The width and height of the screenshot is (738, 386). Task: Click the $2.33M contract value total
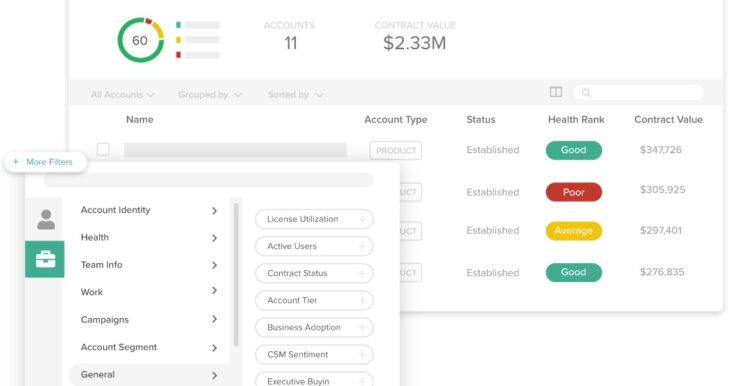tap(415, 43)
